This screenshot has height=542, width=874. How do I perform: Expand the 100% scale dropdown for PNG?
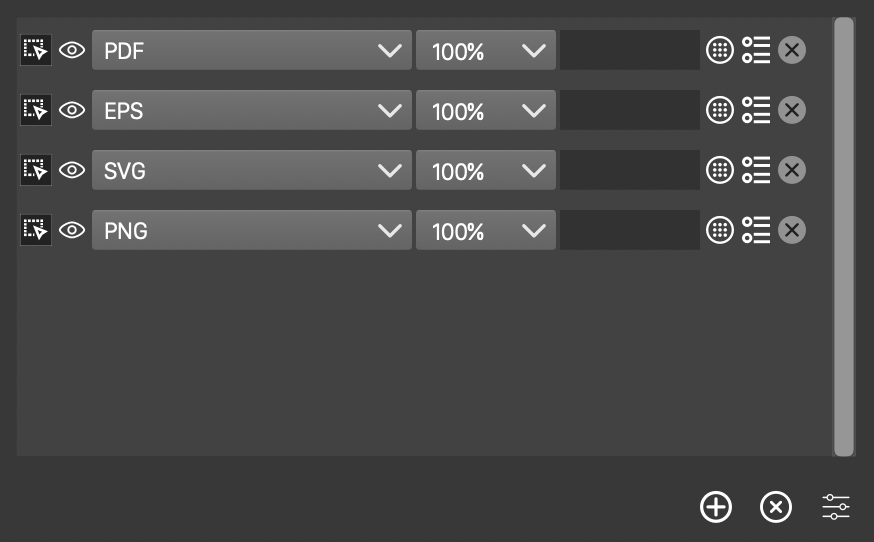click(x=485, y=230)
